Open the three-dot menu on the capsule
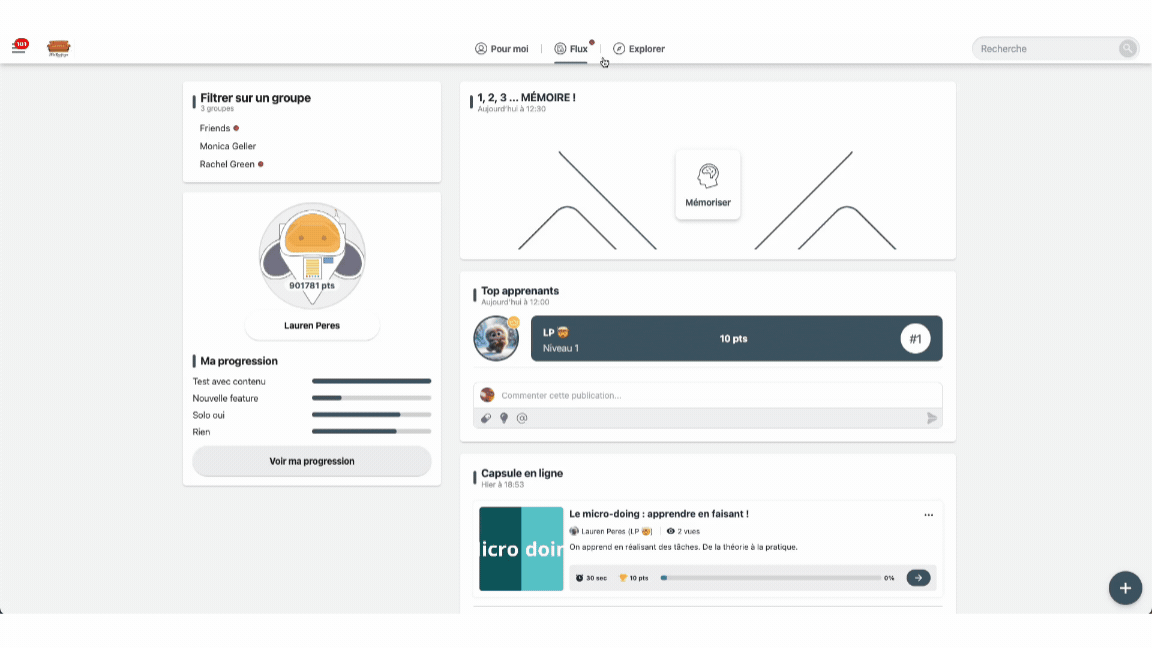This screenshot has height=648, width=1152. [928, 515]
